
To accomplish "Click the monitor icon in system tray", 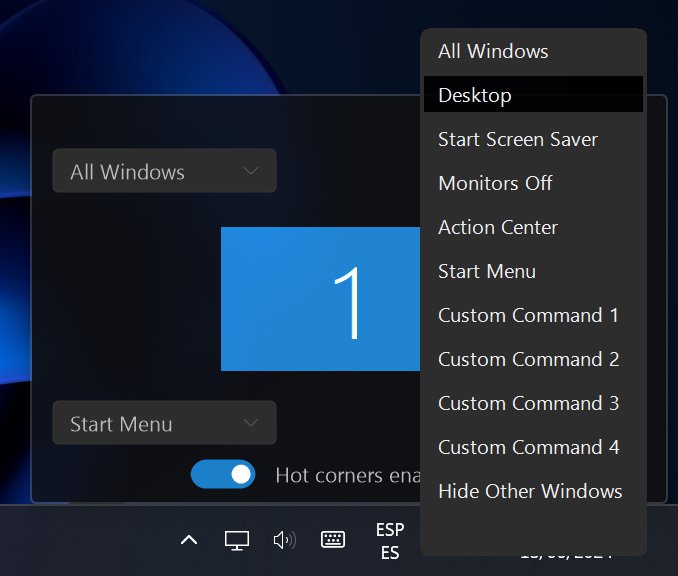I will click(x=236, y=540).
